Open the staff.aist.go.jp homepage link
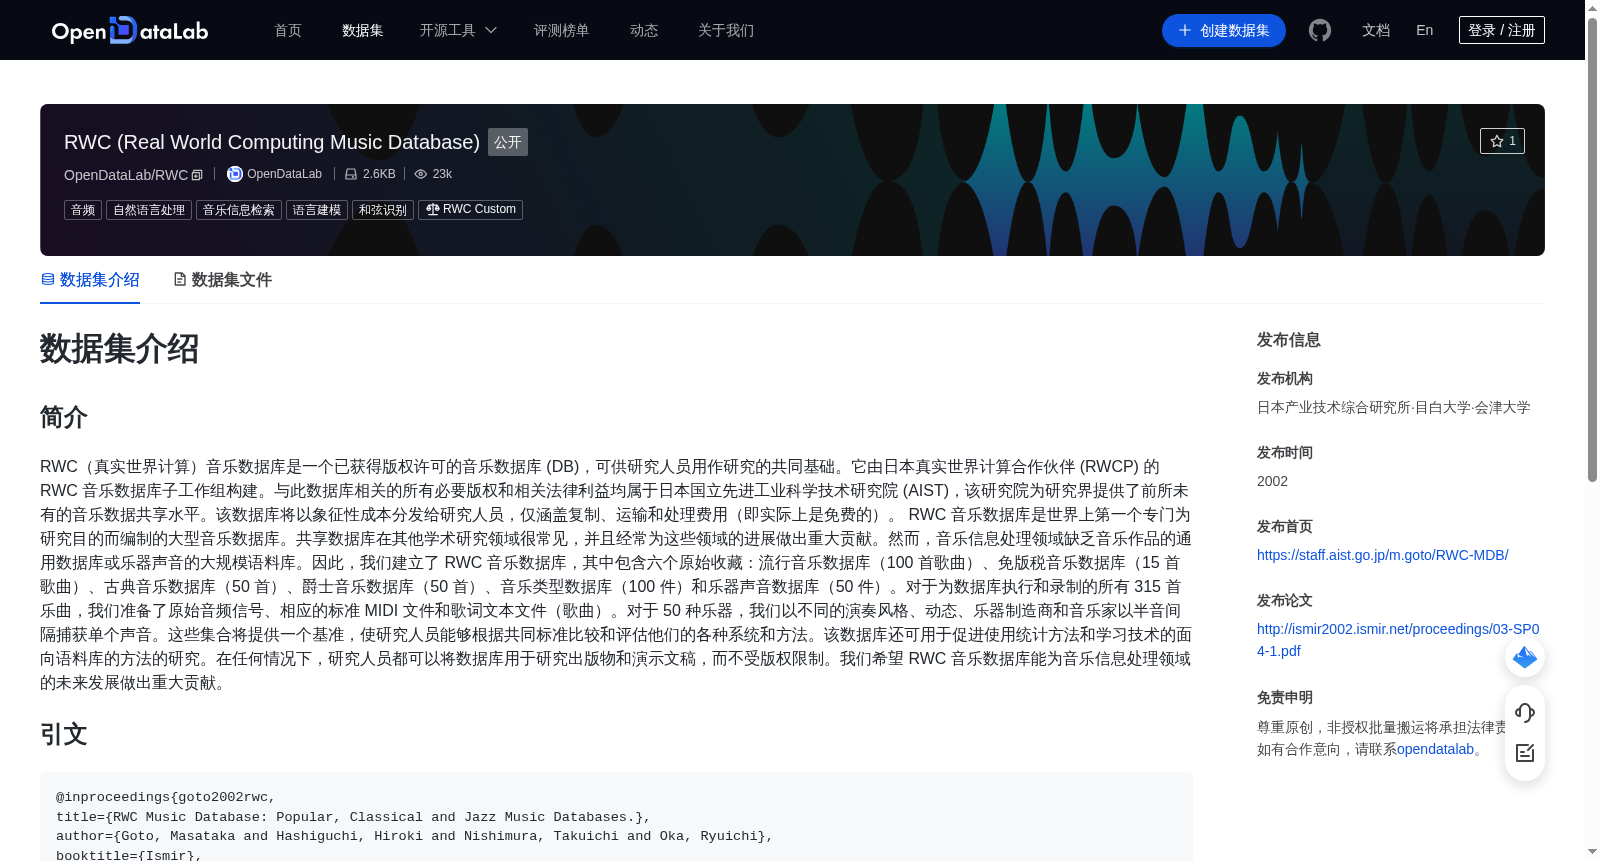Screen dimensions: 1600x861 (x=1382, y=555)
